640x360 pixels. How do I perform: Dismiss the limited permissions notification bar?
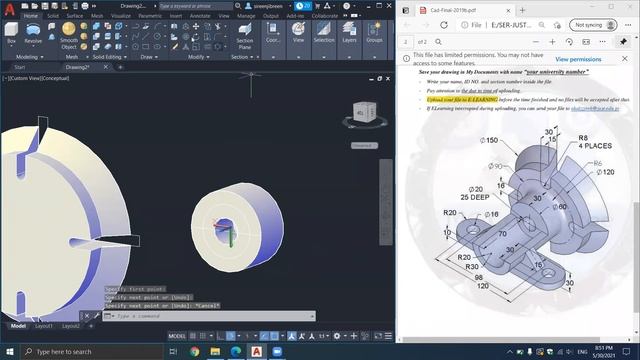point(625,59)
